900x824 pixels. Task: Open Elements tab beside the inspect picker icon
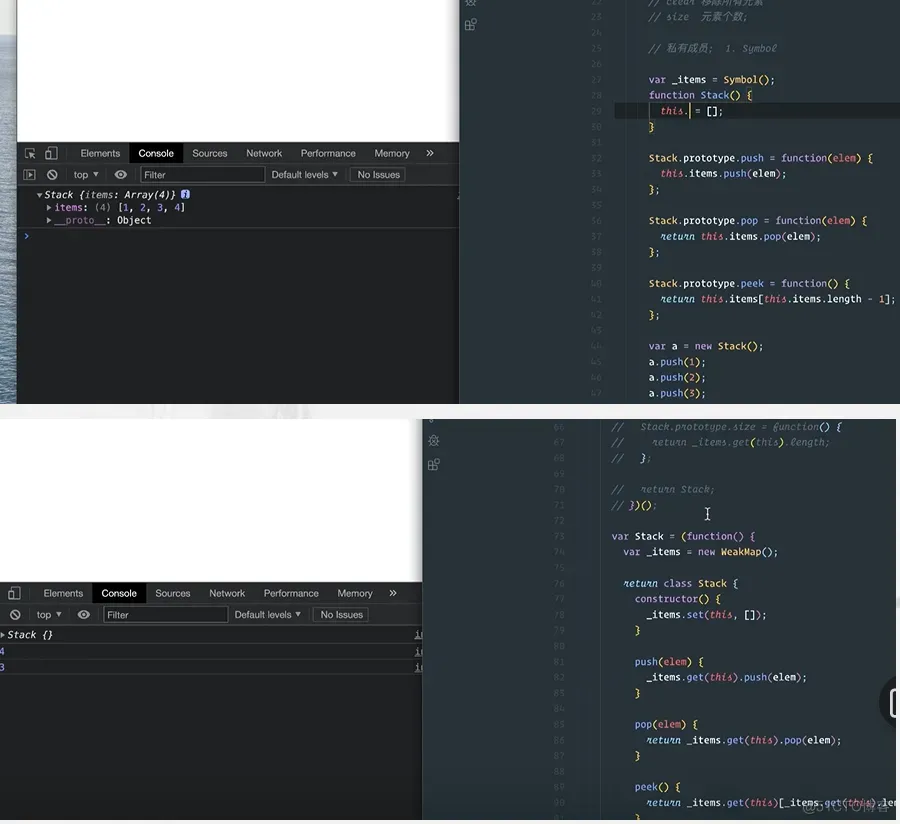click(100, 153)
